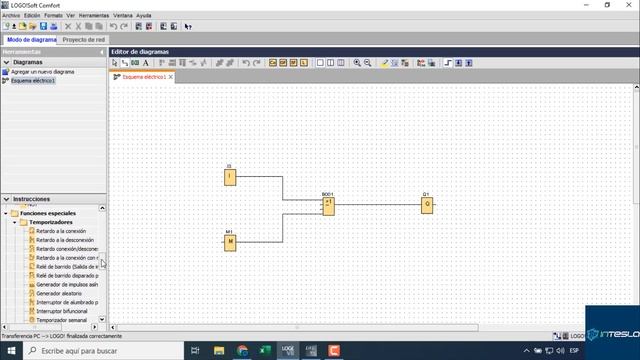Select the selection arrow tool in editor toolbar
This screenshot has width=640, height=360.
[115, 63]
